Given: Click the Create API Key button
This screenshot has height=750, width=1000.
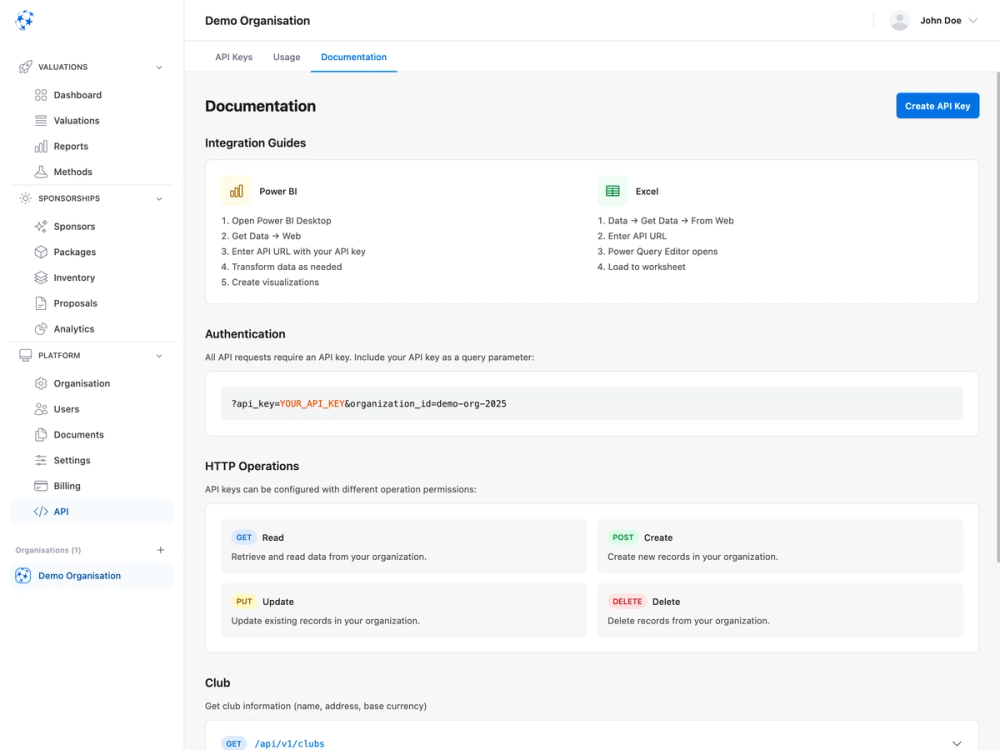Looking at the screenshot, I should coord(937,105).
